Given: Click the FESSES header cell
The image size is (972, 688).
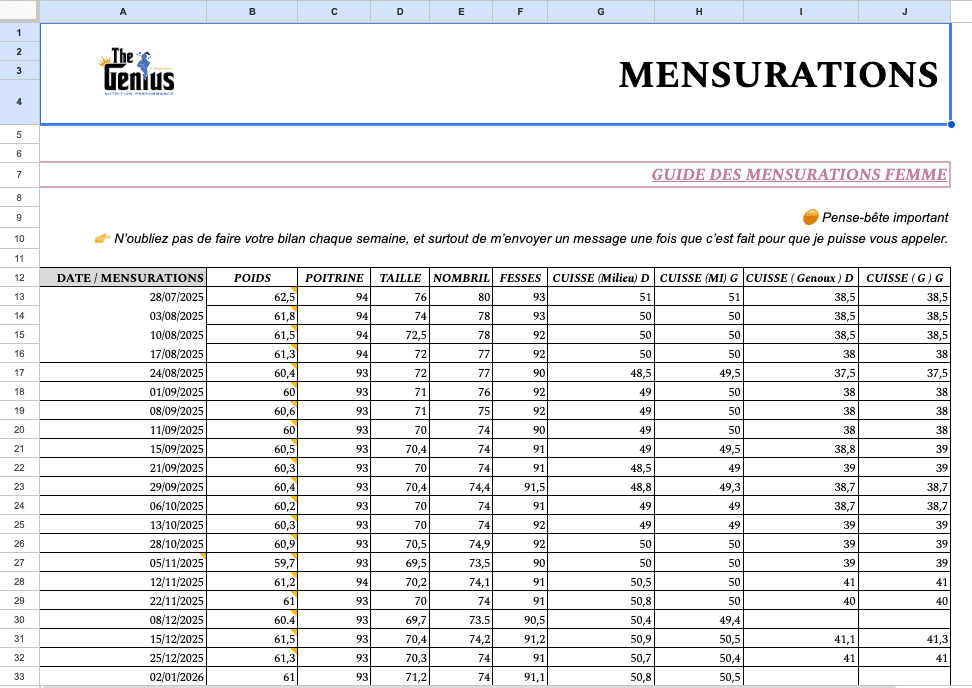Looking at the screenshot, I should point(520,278).
